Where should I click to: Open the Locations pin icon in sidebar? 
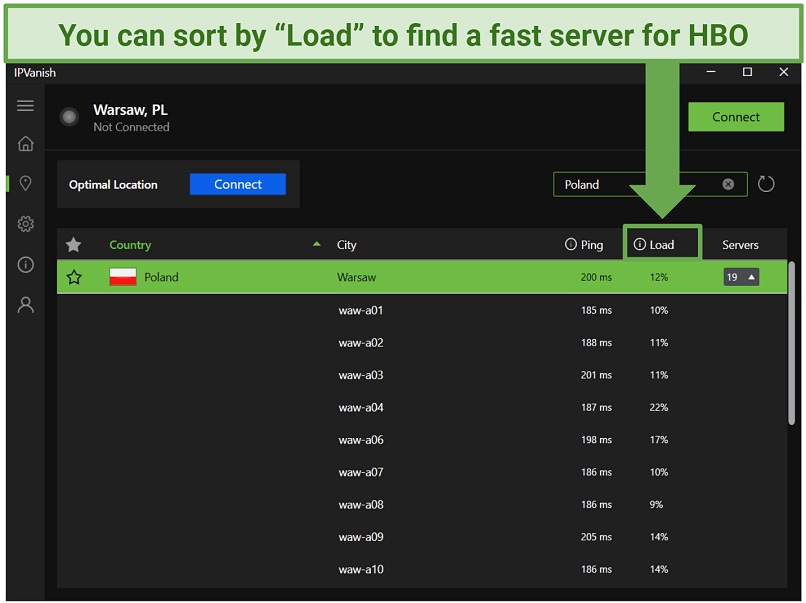coord(25,184)
